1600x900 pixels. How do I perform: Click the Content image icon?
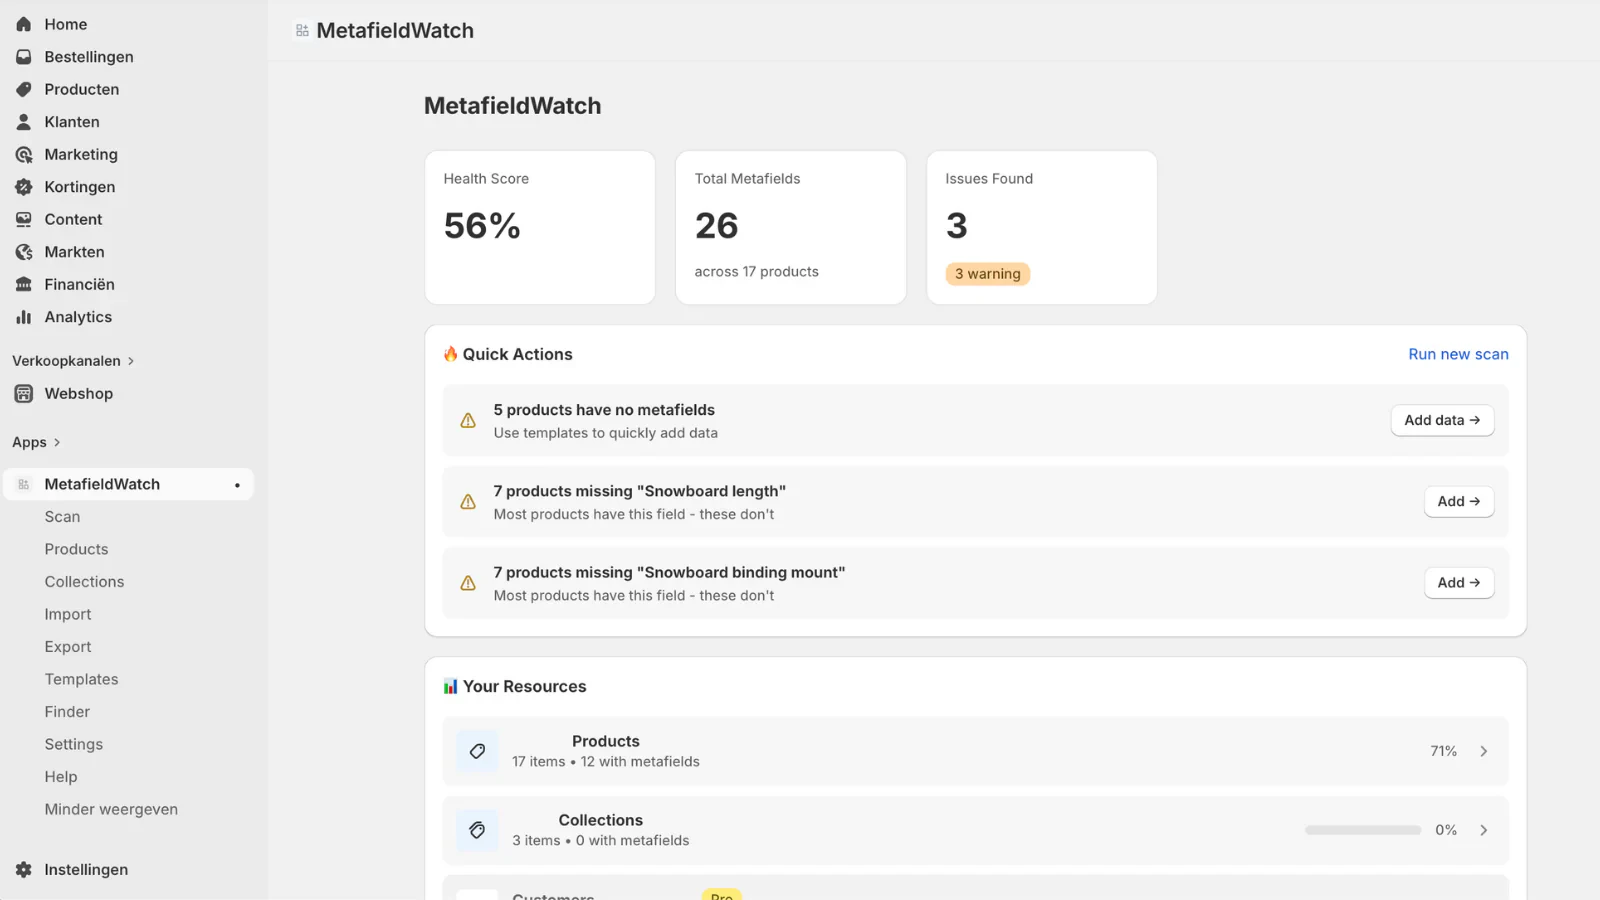[24, 219]
